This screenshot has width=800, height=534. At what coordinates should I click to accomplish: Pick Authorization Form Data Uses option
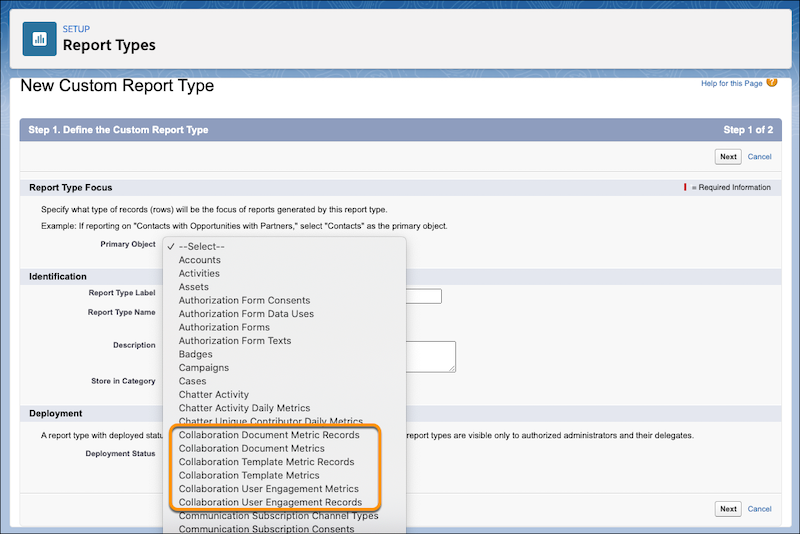284,314
